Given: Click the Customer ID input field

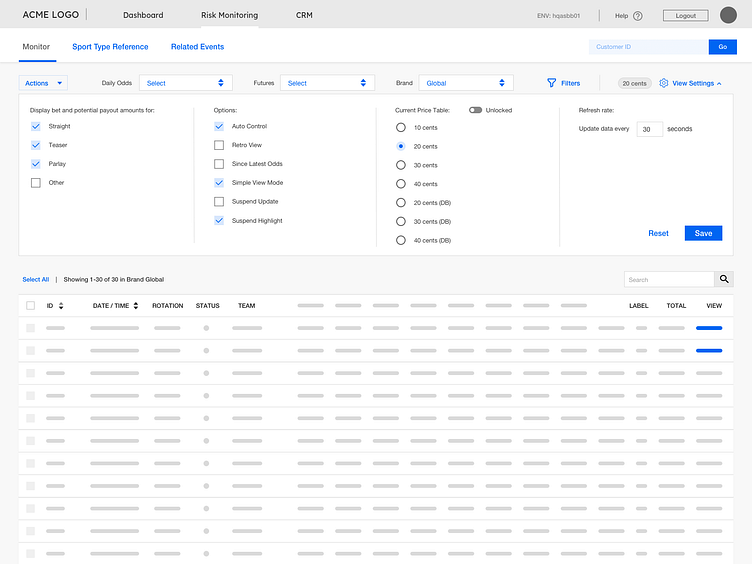Looking at the screenshot, I should [x=648, y=47].
